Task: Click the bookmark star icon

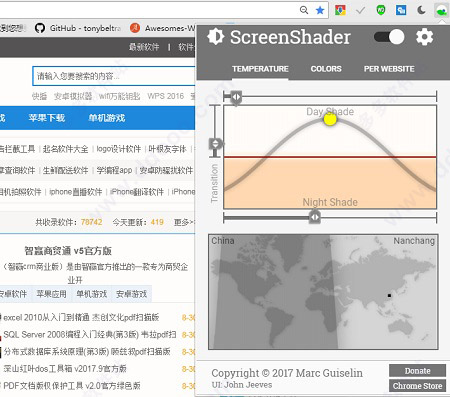Action: click(320, 10)
